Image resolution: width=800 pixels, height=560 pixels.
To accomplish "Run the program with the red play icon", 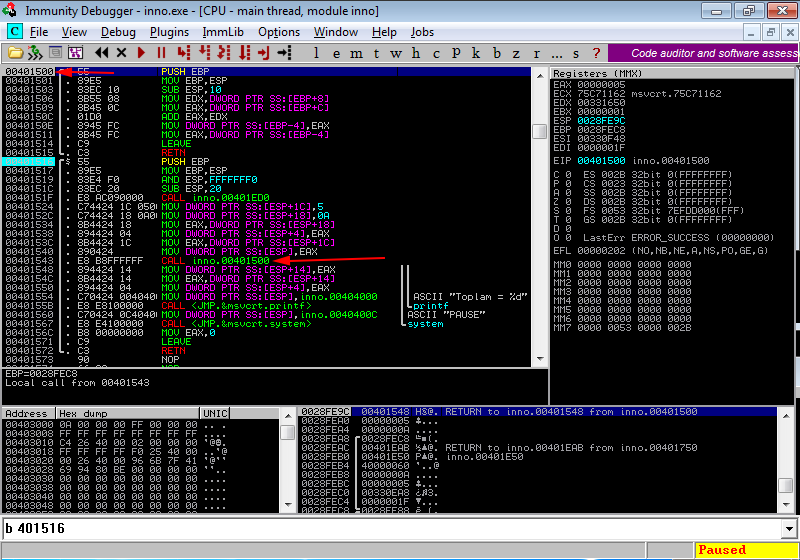I will click(141, 53).
